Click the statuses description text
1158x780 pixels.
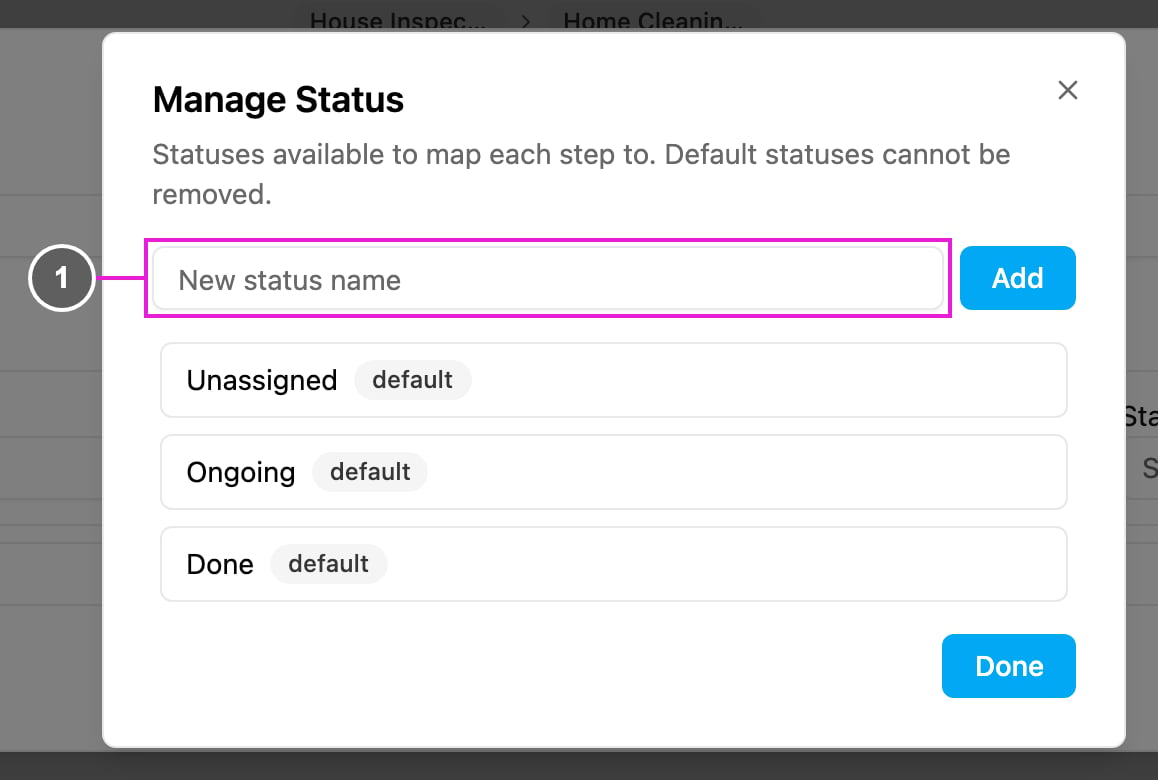pyautogui.click(x=581, y=174)
